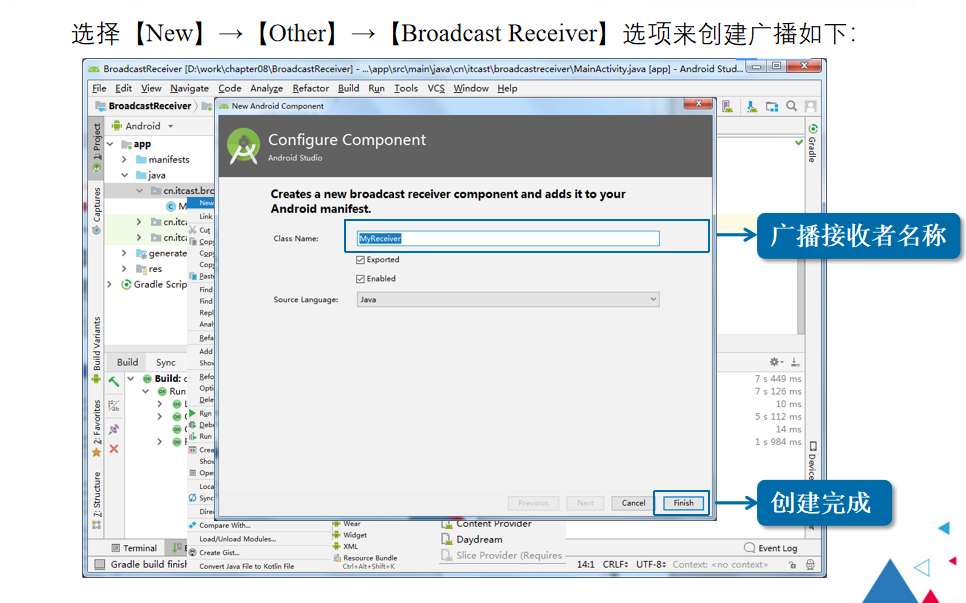This screenshot has height=603, width=966.
Task: Click the toggle view icon below hammer
Action: [x=114, y=405]
